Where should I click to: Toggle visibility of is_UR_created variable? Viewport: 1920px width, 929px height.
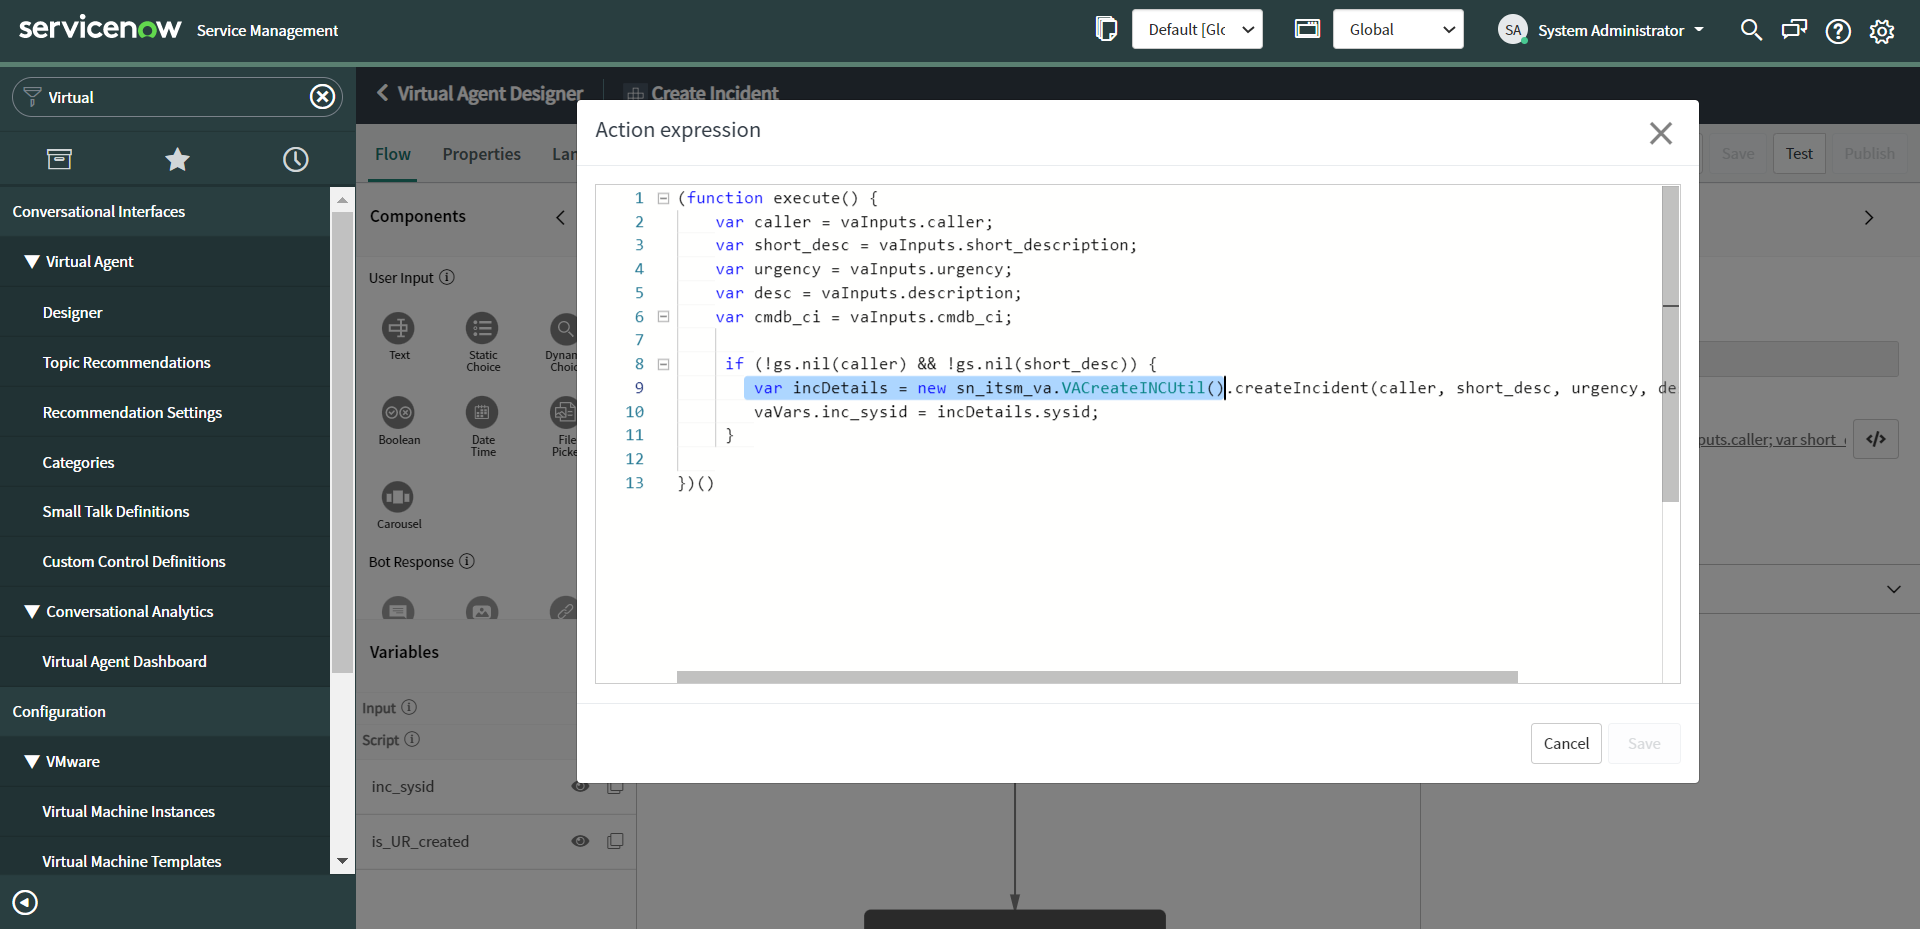coord(580,841)
